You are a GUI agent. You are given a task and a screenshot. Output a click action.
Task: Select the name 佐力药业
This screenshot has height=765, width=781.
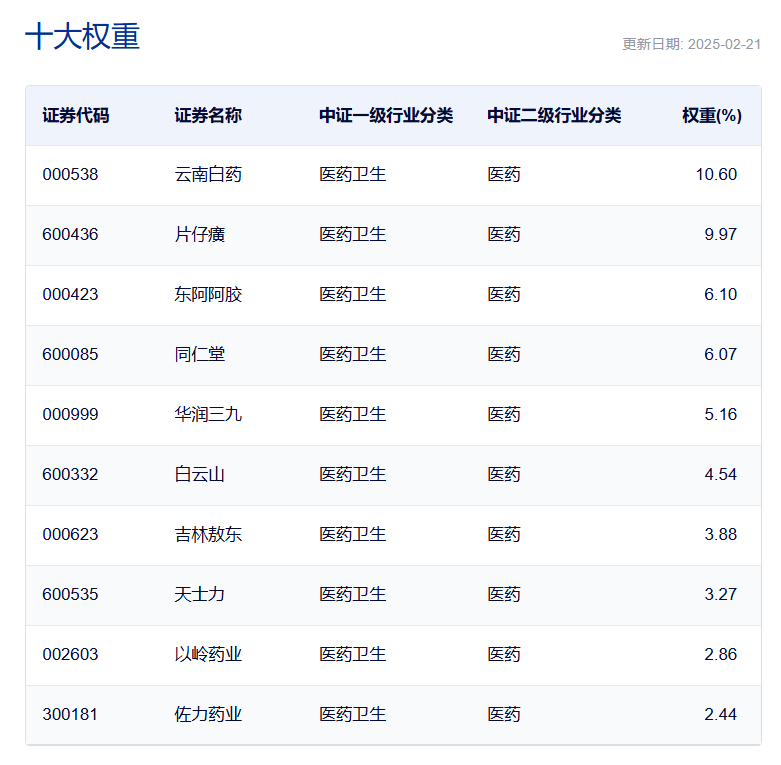208,715
